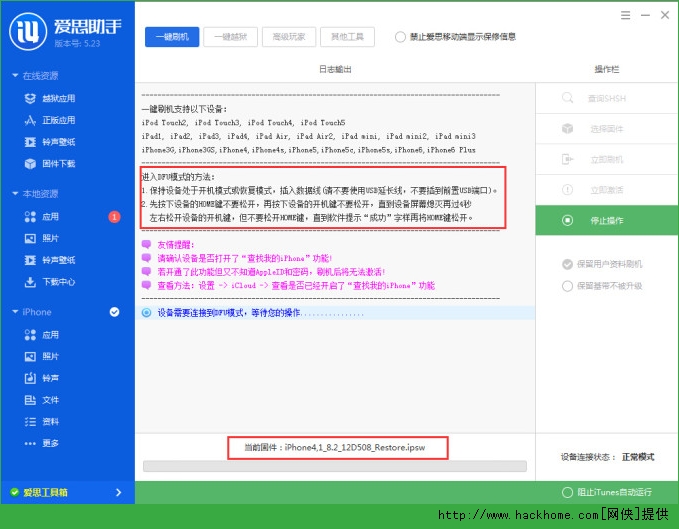Open 正版应用 app store section
The height and width of the screenshot is (529, 679).
[58, 120]
